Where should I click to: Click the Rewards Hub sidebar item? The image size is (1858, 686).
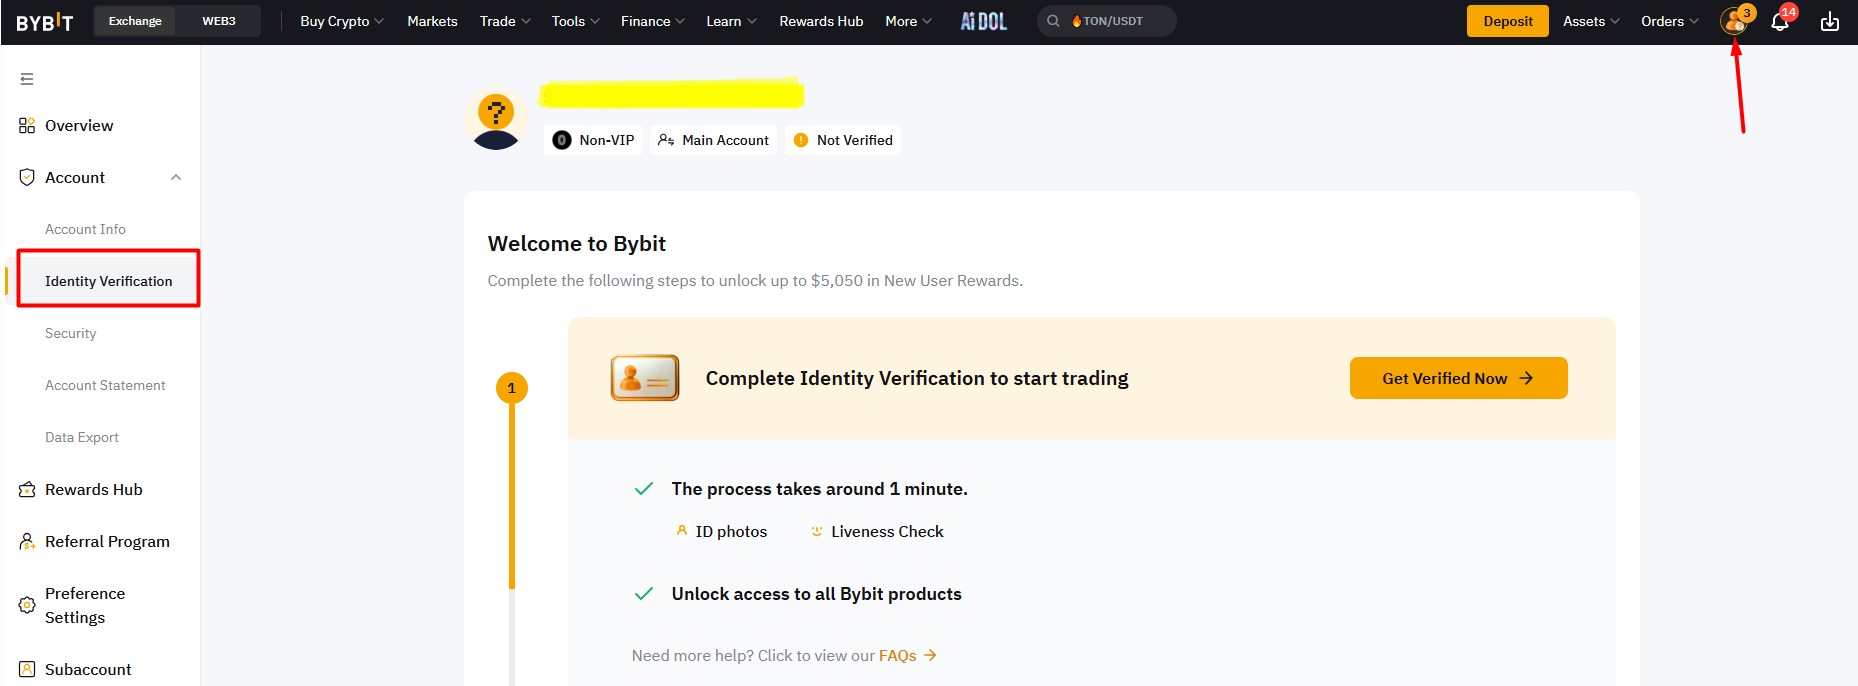(93, 489)
